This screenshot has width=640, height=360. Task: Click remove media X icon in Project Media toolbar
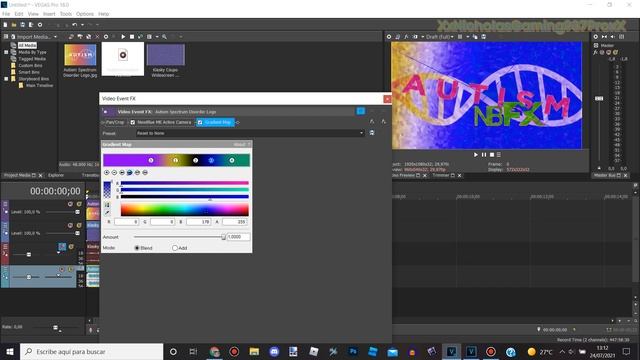point(97,37)
